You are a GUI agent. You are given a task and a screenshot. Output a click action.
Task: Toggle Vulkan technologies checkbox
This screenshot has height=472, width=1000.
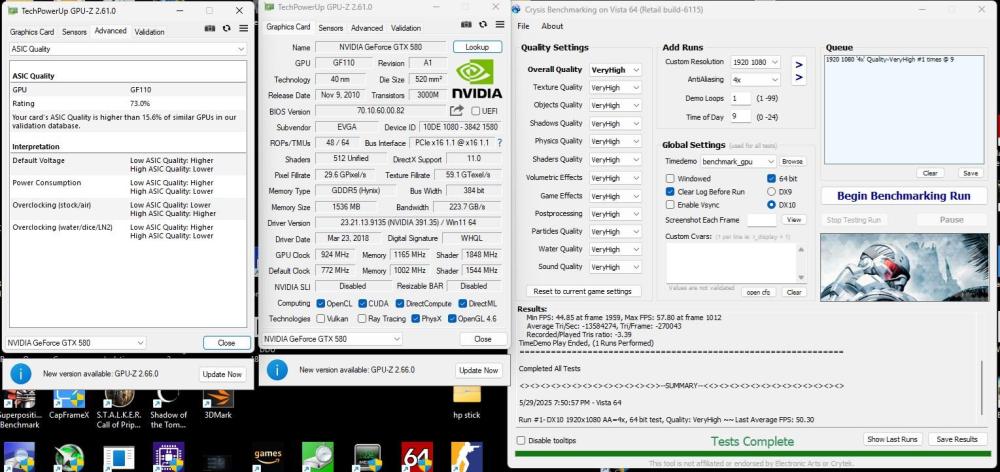(320, 318)
